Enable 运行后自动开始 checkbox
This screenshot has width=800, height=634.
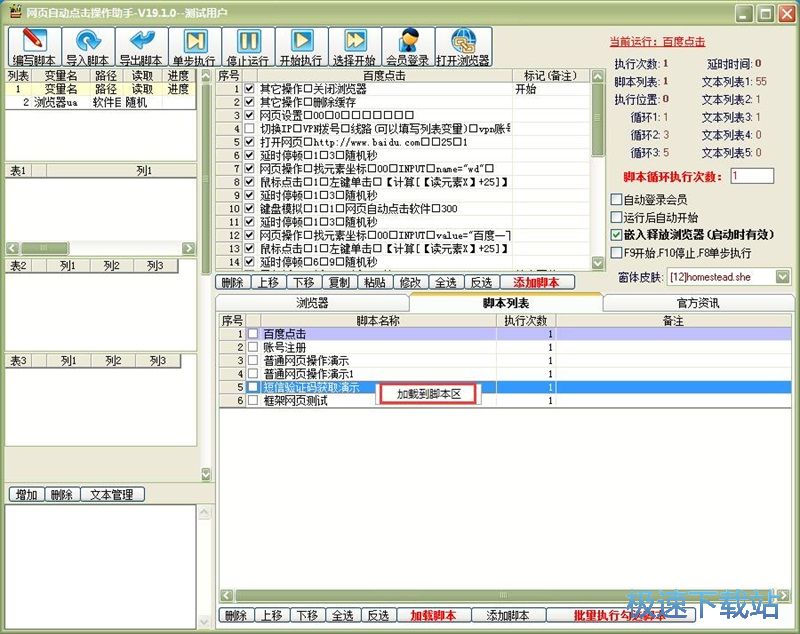click(616, 217)
